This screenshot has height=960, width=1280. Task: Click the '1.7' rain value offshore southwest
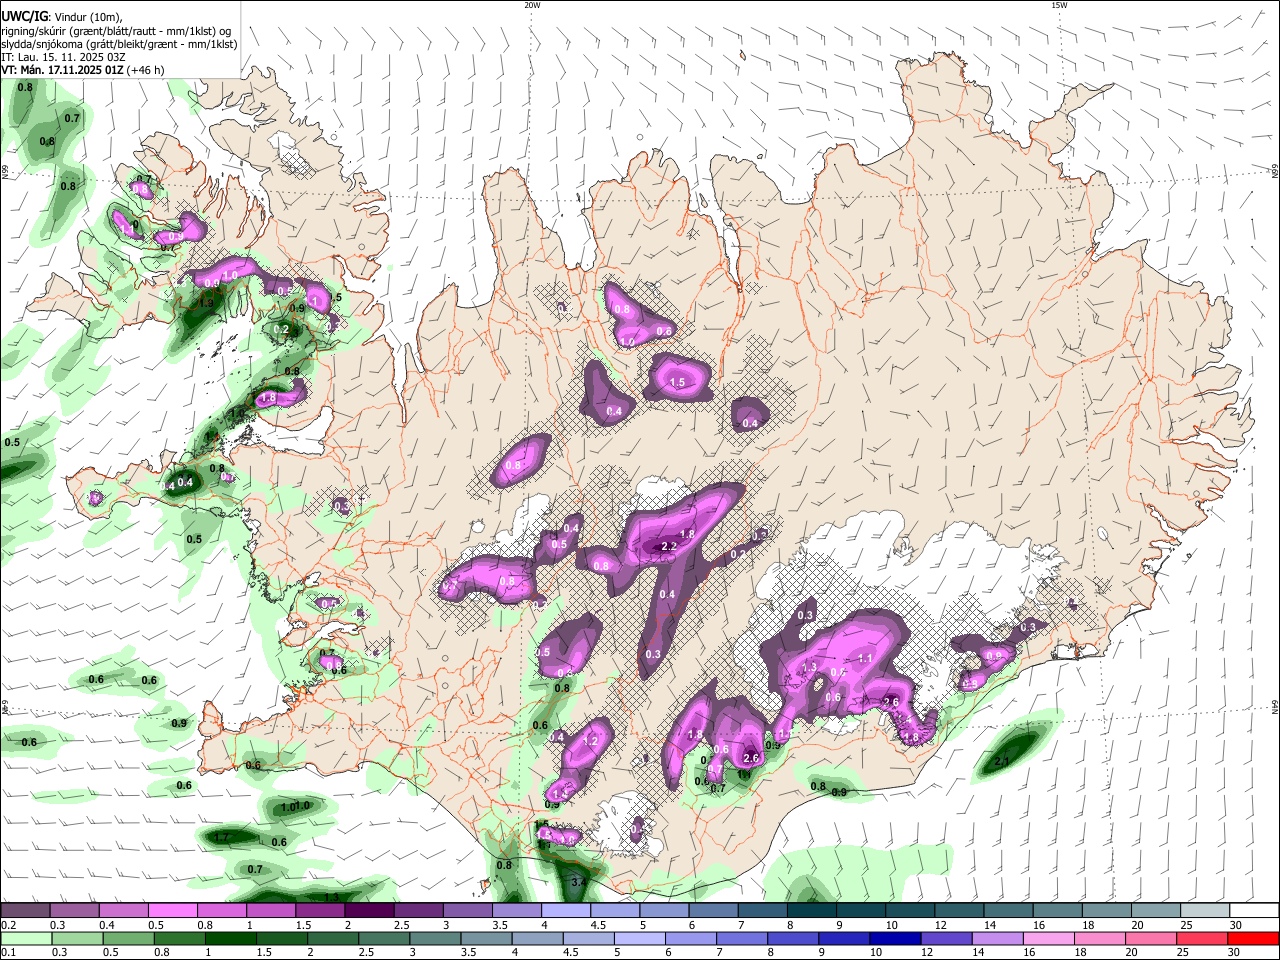(223, 837)
